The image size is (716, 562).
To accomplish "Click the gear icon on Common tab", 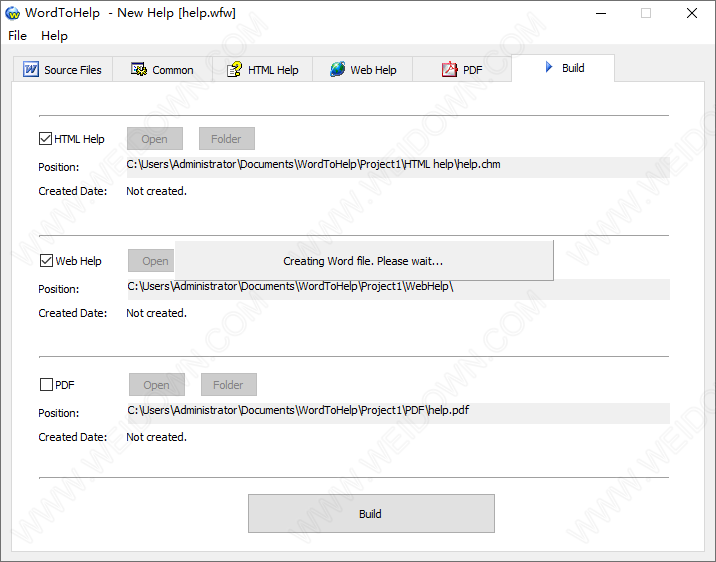I will coord(139,69).
